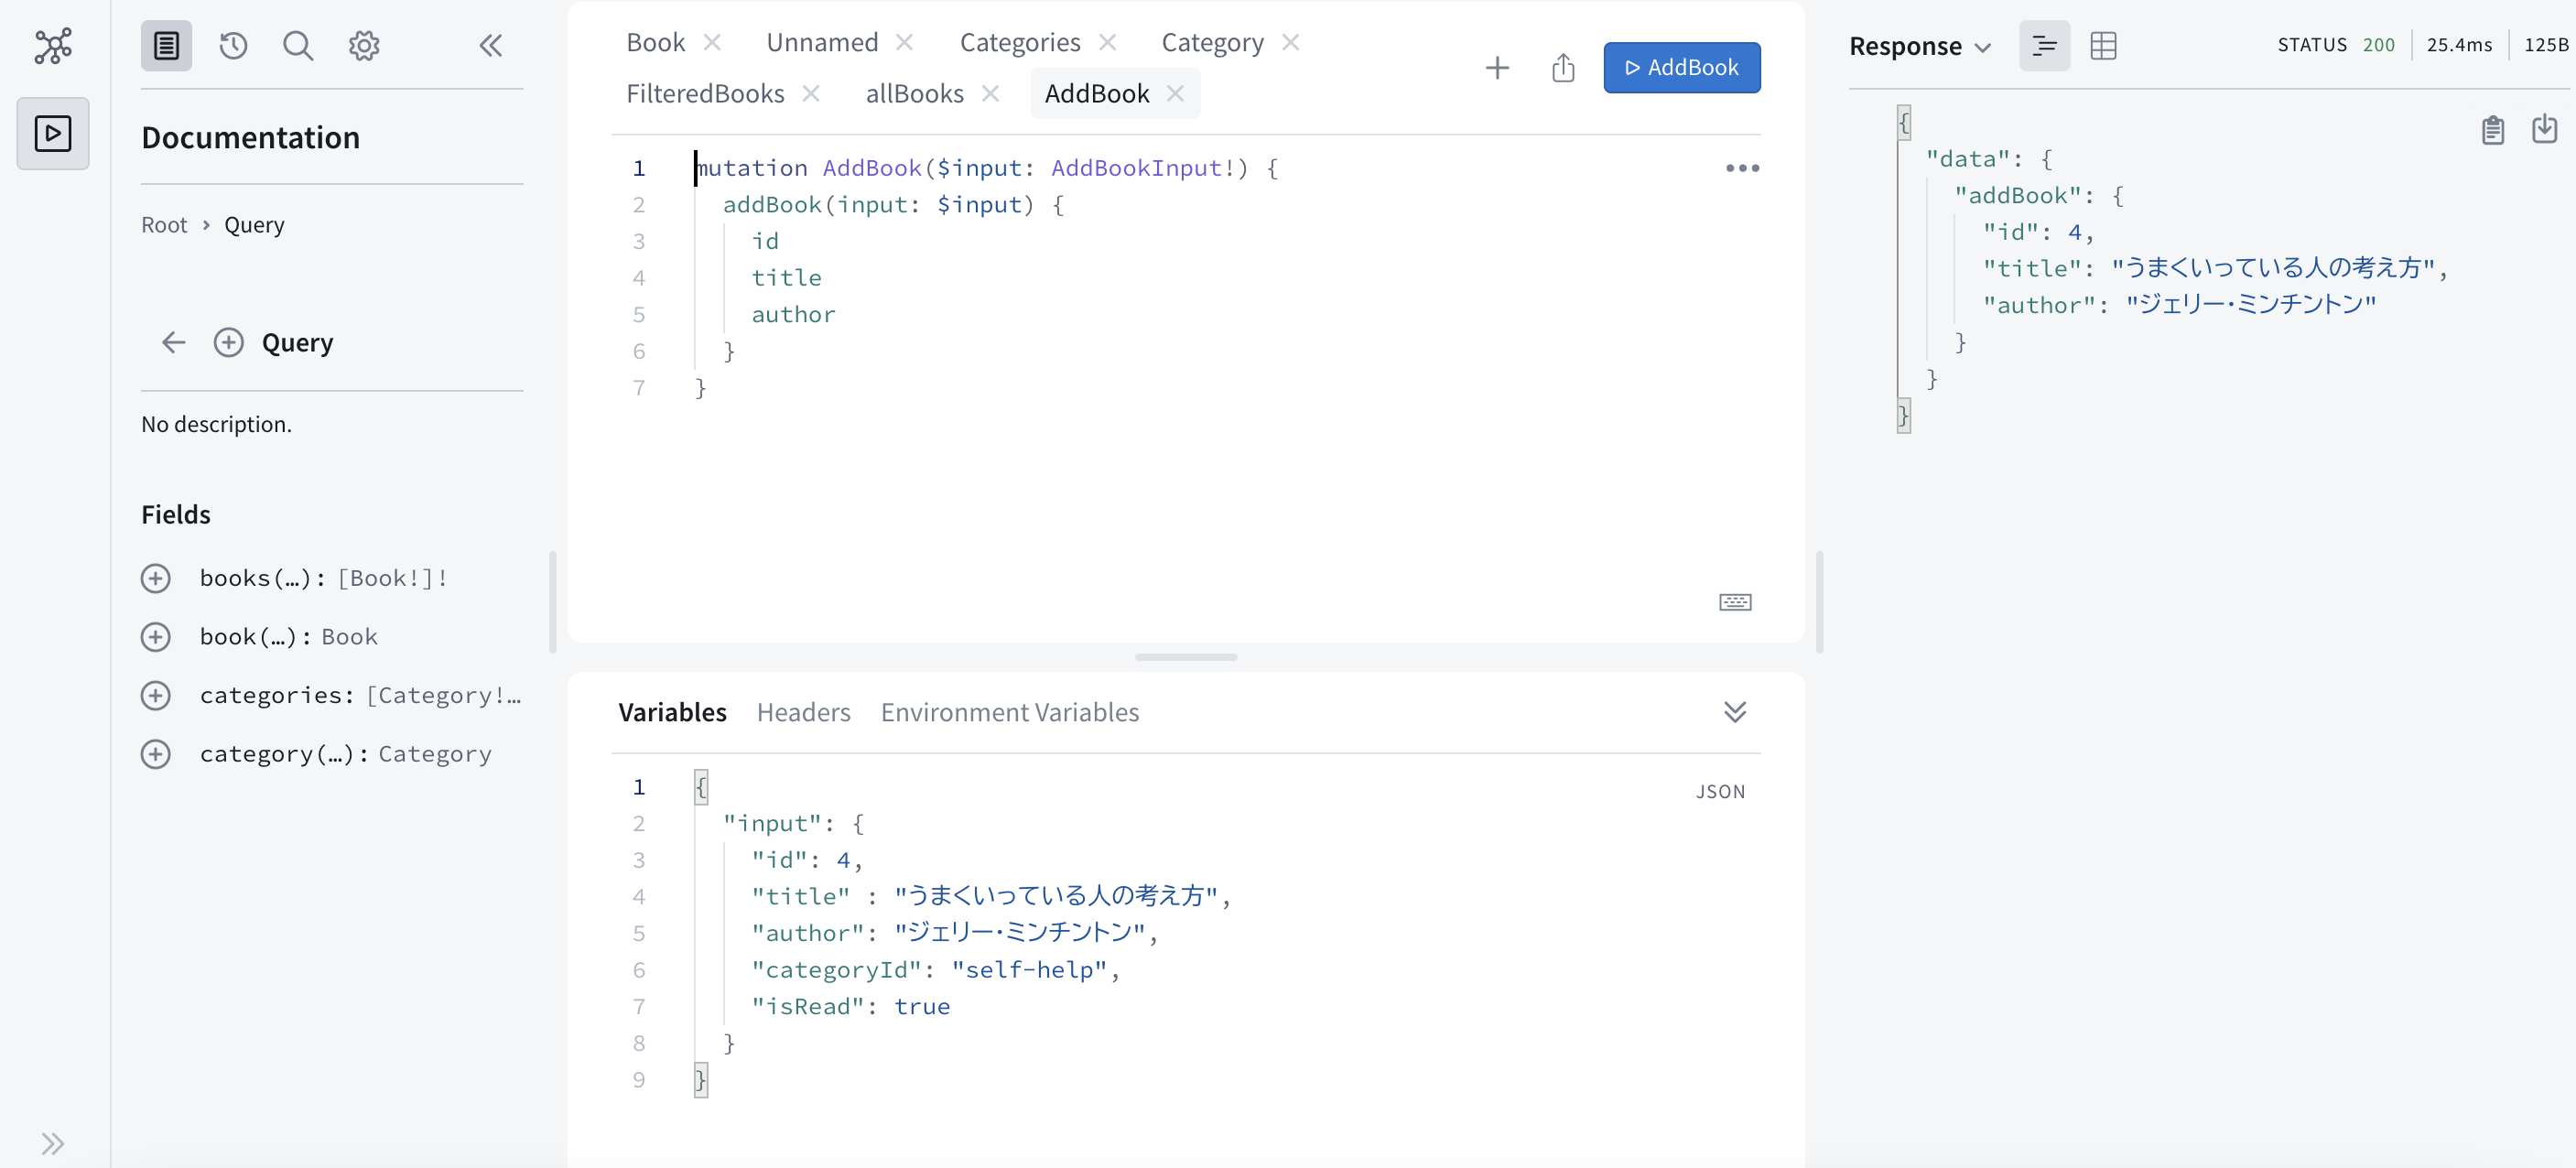The image size is (2576, 1168).
Task: Open the settings gear icon
Action: point(364,46)
